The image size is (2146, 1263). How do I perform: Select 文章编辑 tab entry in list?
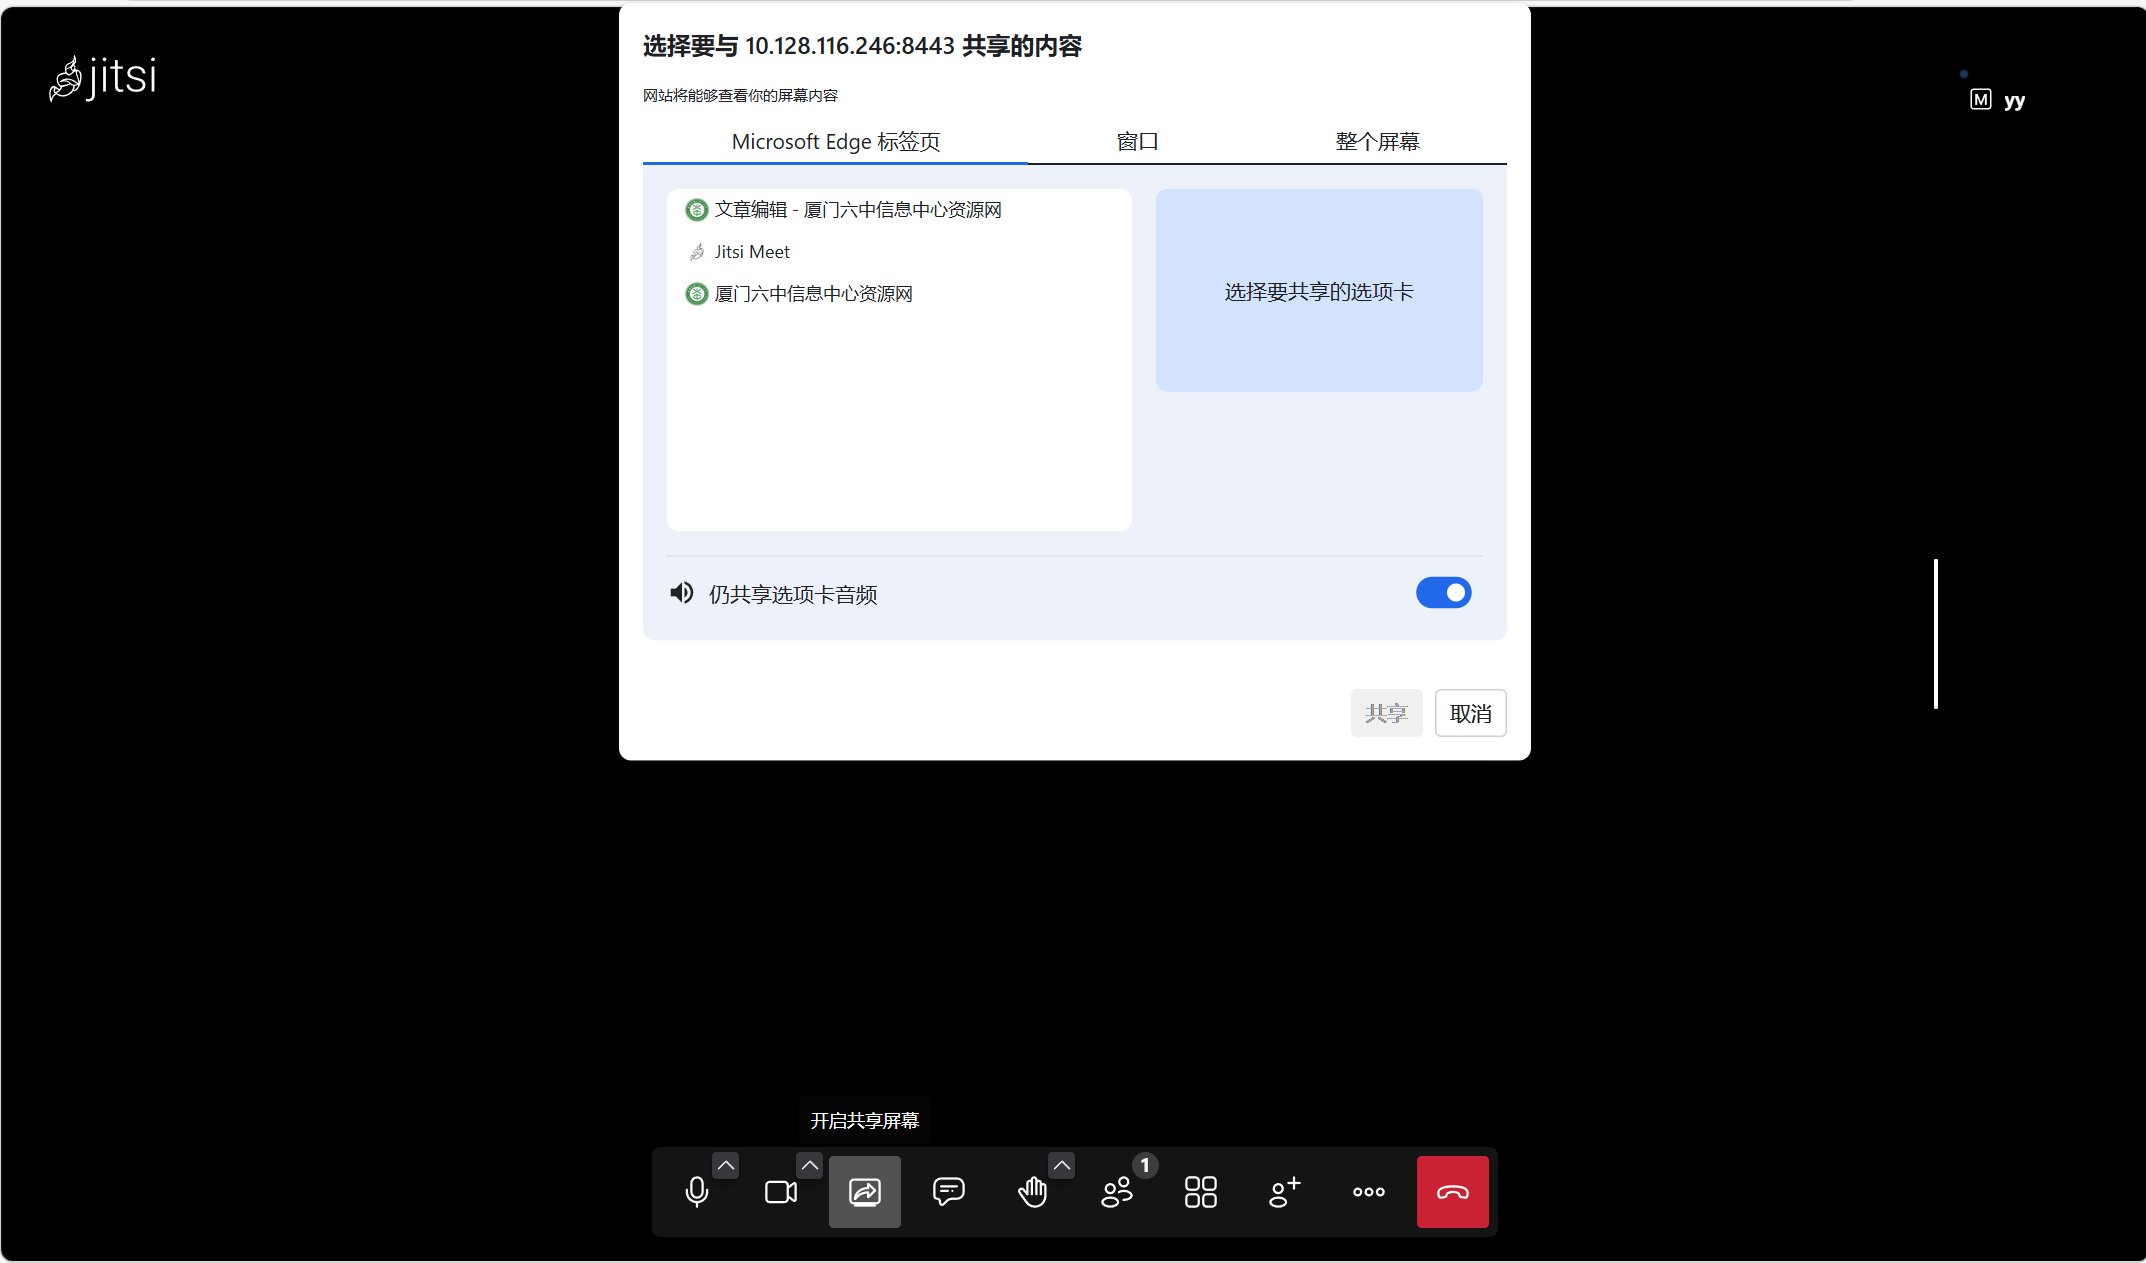point(857,210)
